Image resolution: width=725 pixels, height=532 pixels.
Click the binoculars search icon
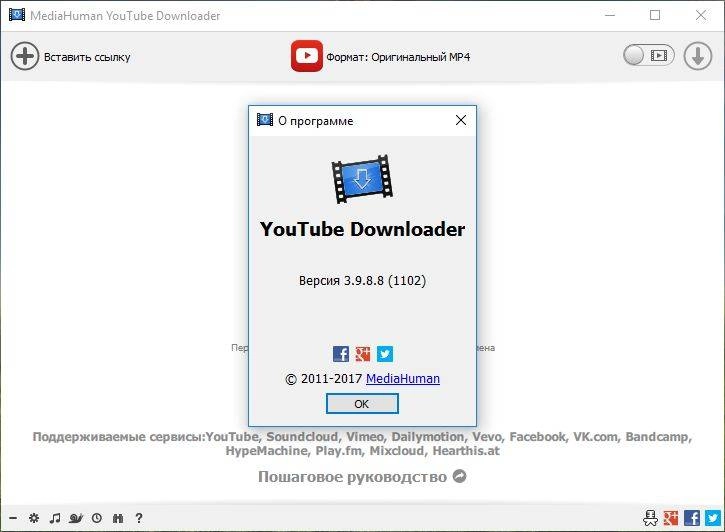[118, 518]
